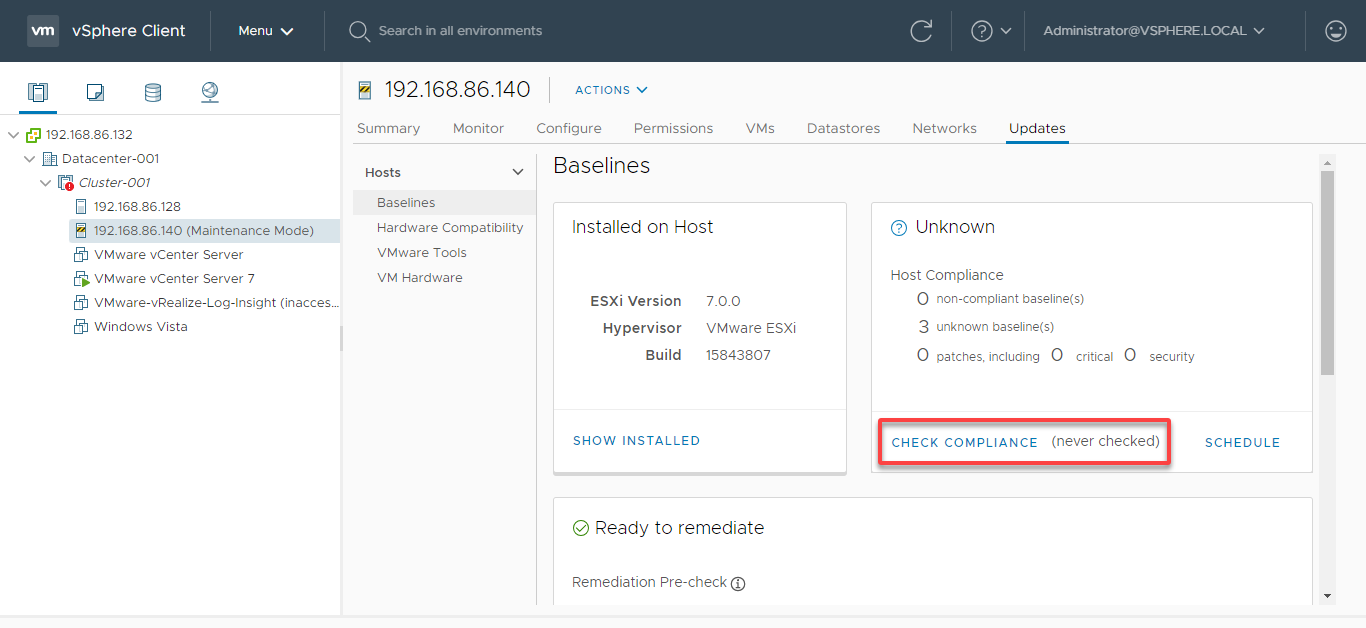1366x628 pixels.
Task: Go to the Configure tab
Action: 569,129
